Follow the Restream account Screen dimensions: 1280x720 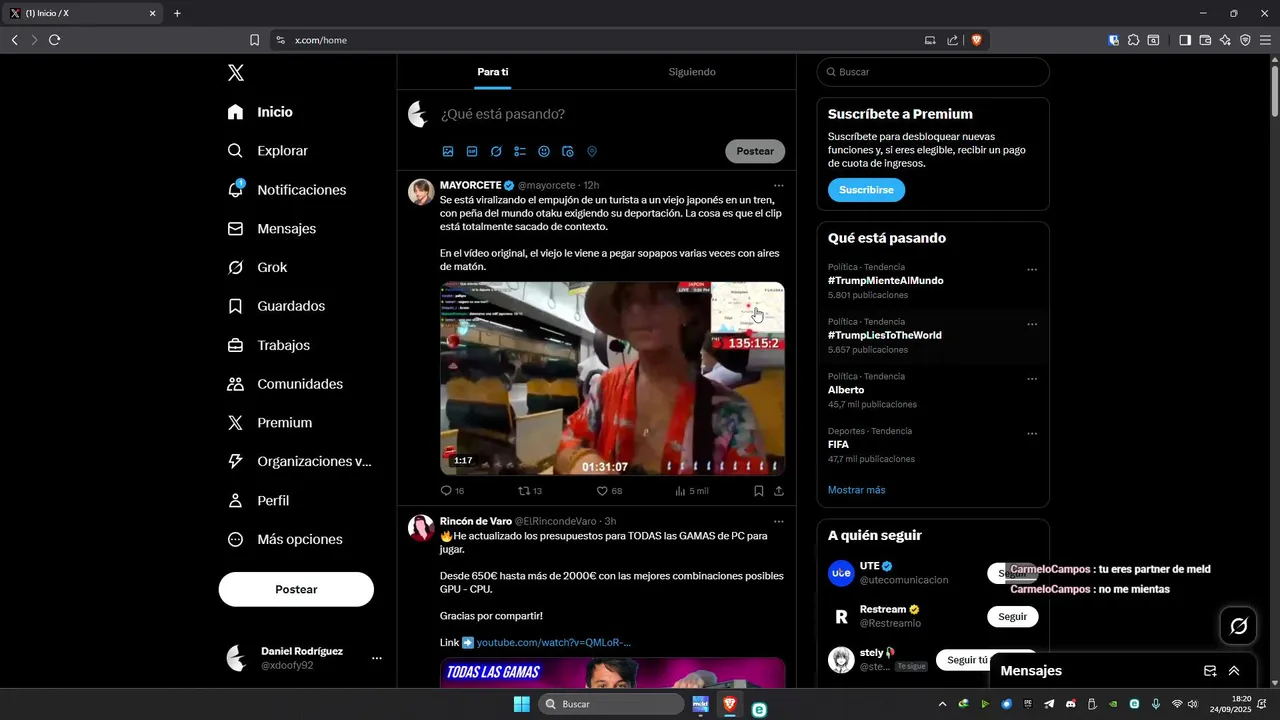click(x=1012, y=617)
